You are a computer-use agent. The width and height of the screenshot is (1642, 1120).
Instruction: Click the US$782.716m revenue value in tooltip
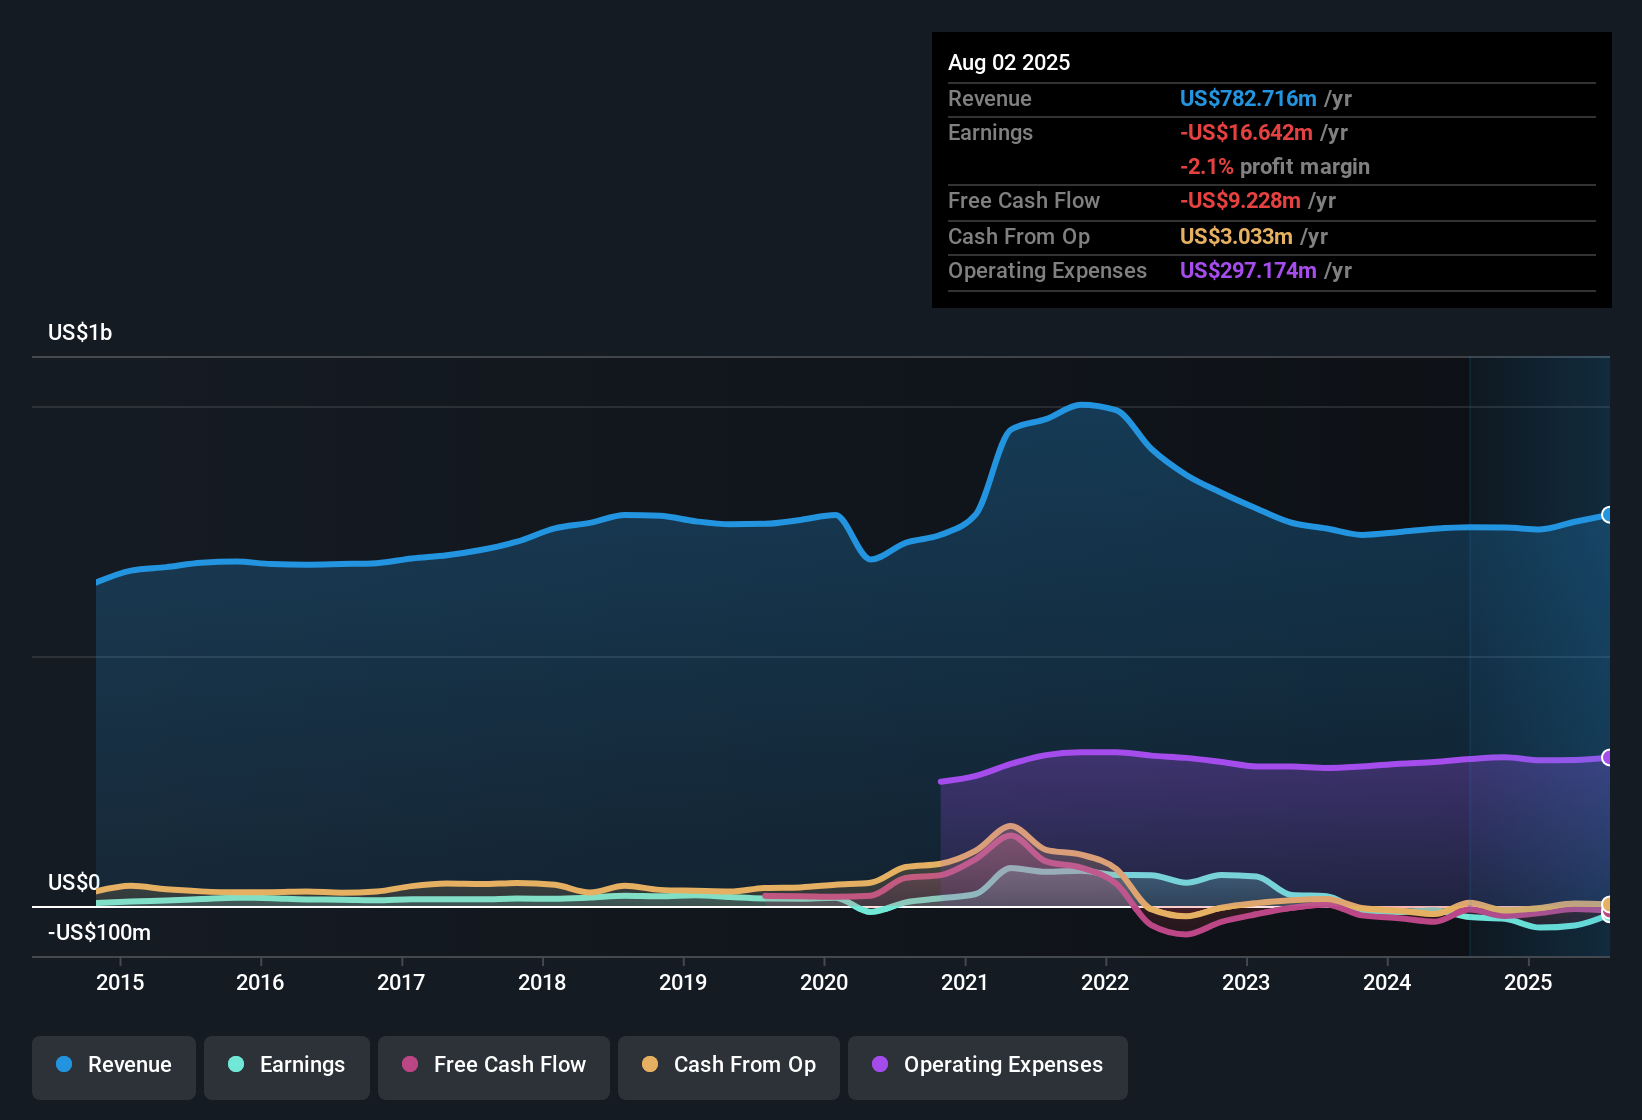(x=1248, y=98)
